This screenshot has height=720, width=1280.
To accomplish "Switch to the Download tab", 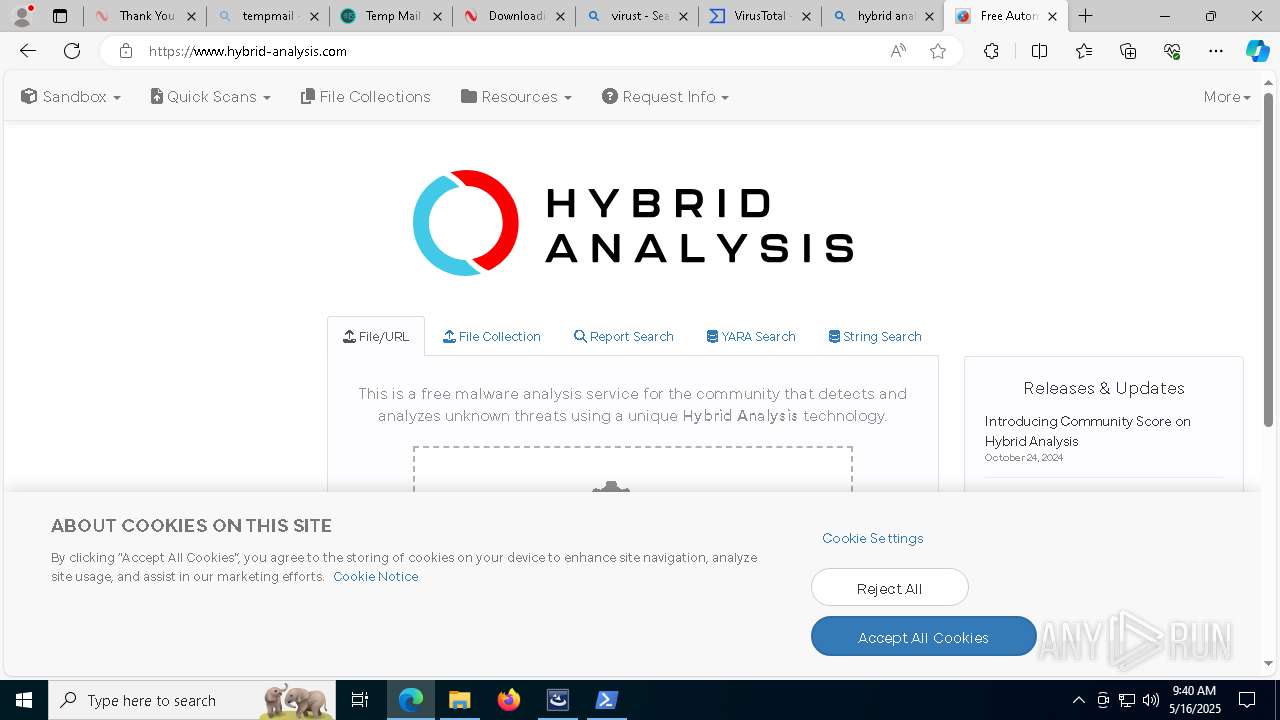I will pos(514,16).
